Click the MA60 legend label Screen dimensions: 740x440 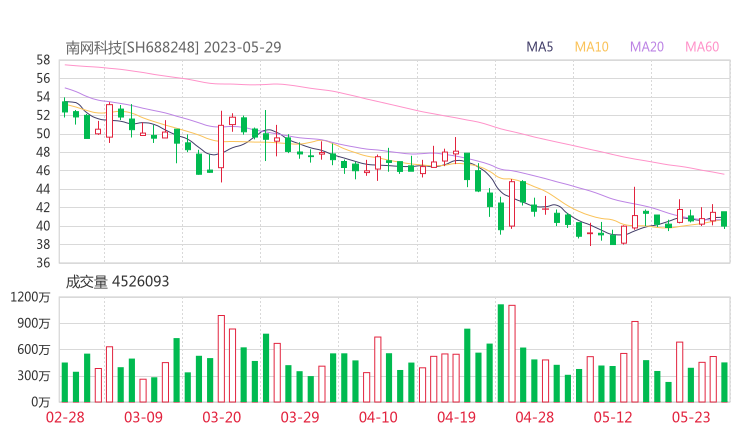pos(702,47)
